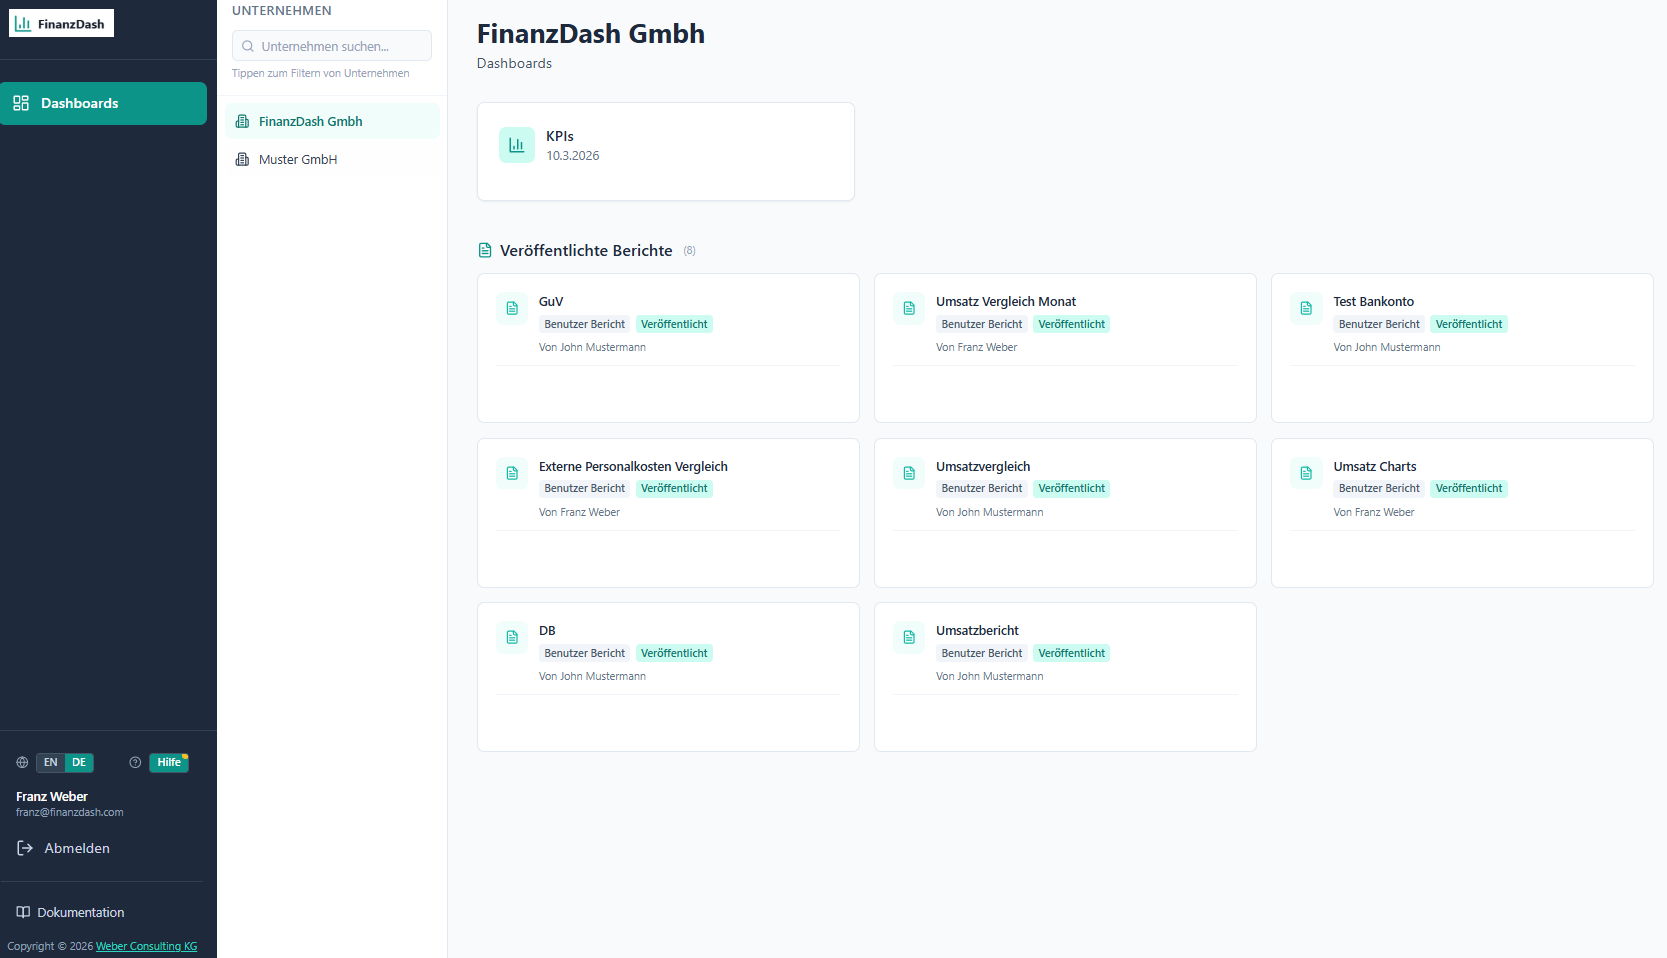1667x958 pixels.
Task: Open the Dashboards sidebar menu item
Action: [x=103, y=103]
